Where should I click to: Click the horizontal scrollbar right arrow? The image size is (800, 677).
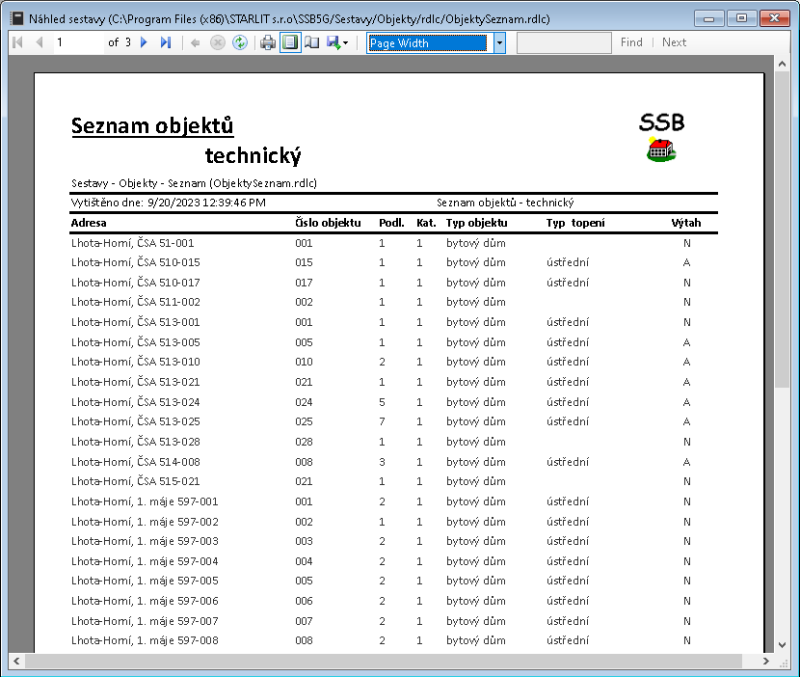[x=766, y=661]
